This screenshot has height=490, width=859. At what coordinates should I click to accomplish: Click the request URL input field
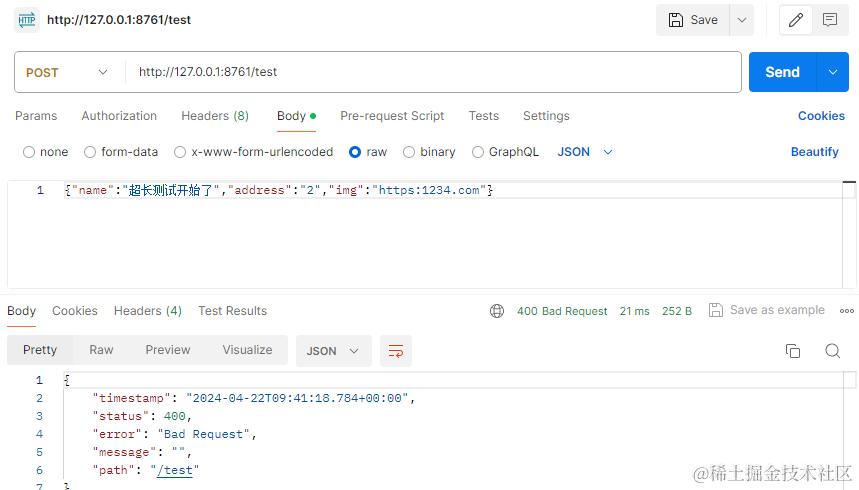point(433,72)
